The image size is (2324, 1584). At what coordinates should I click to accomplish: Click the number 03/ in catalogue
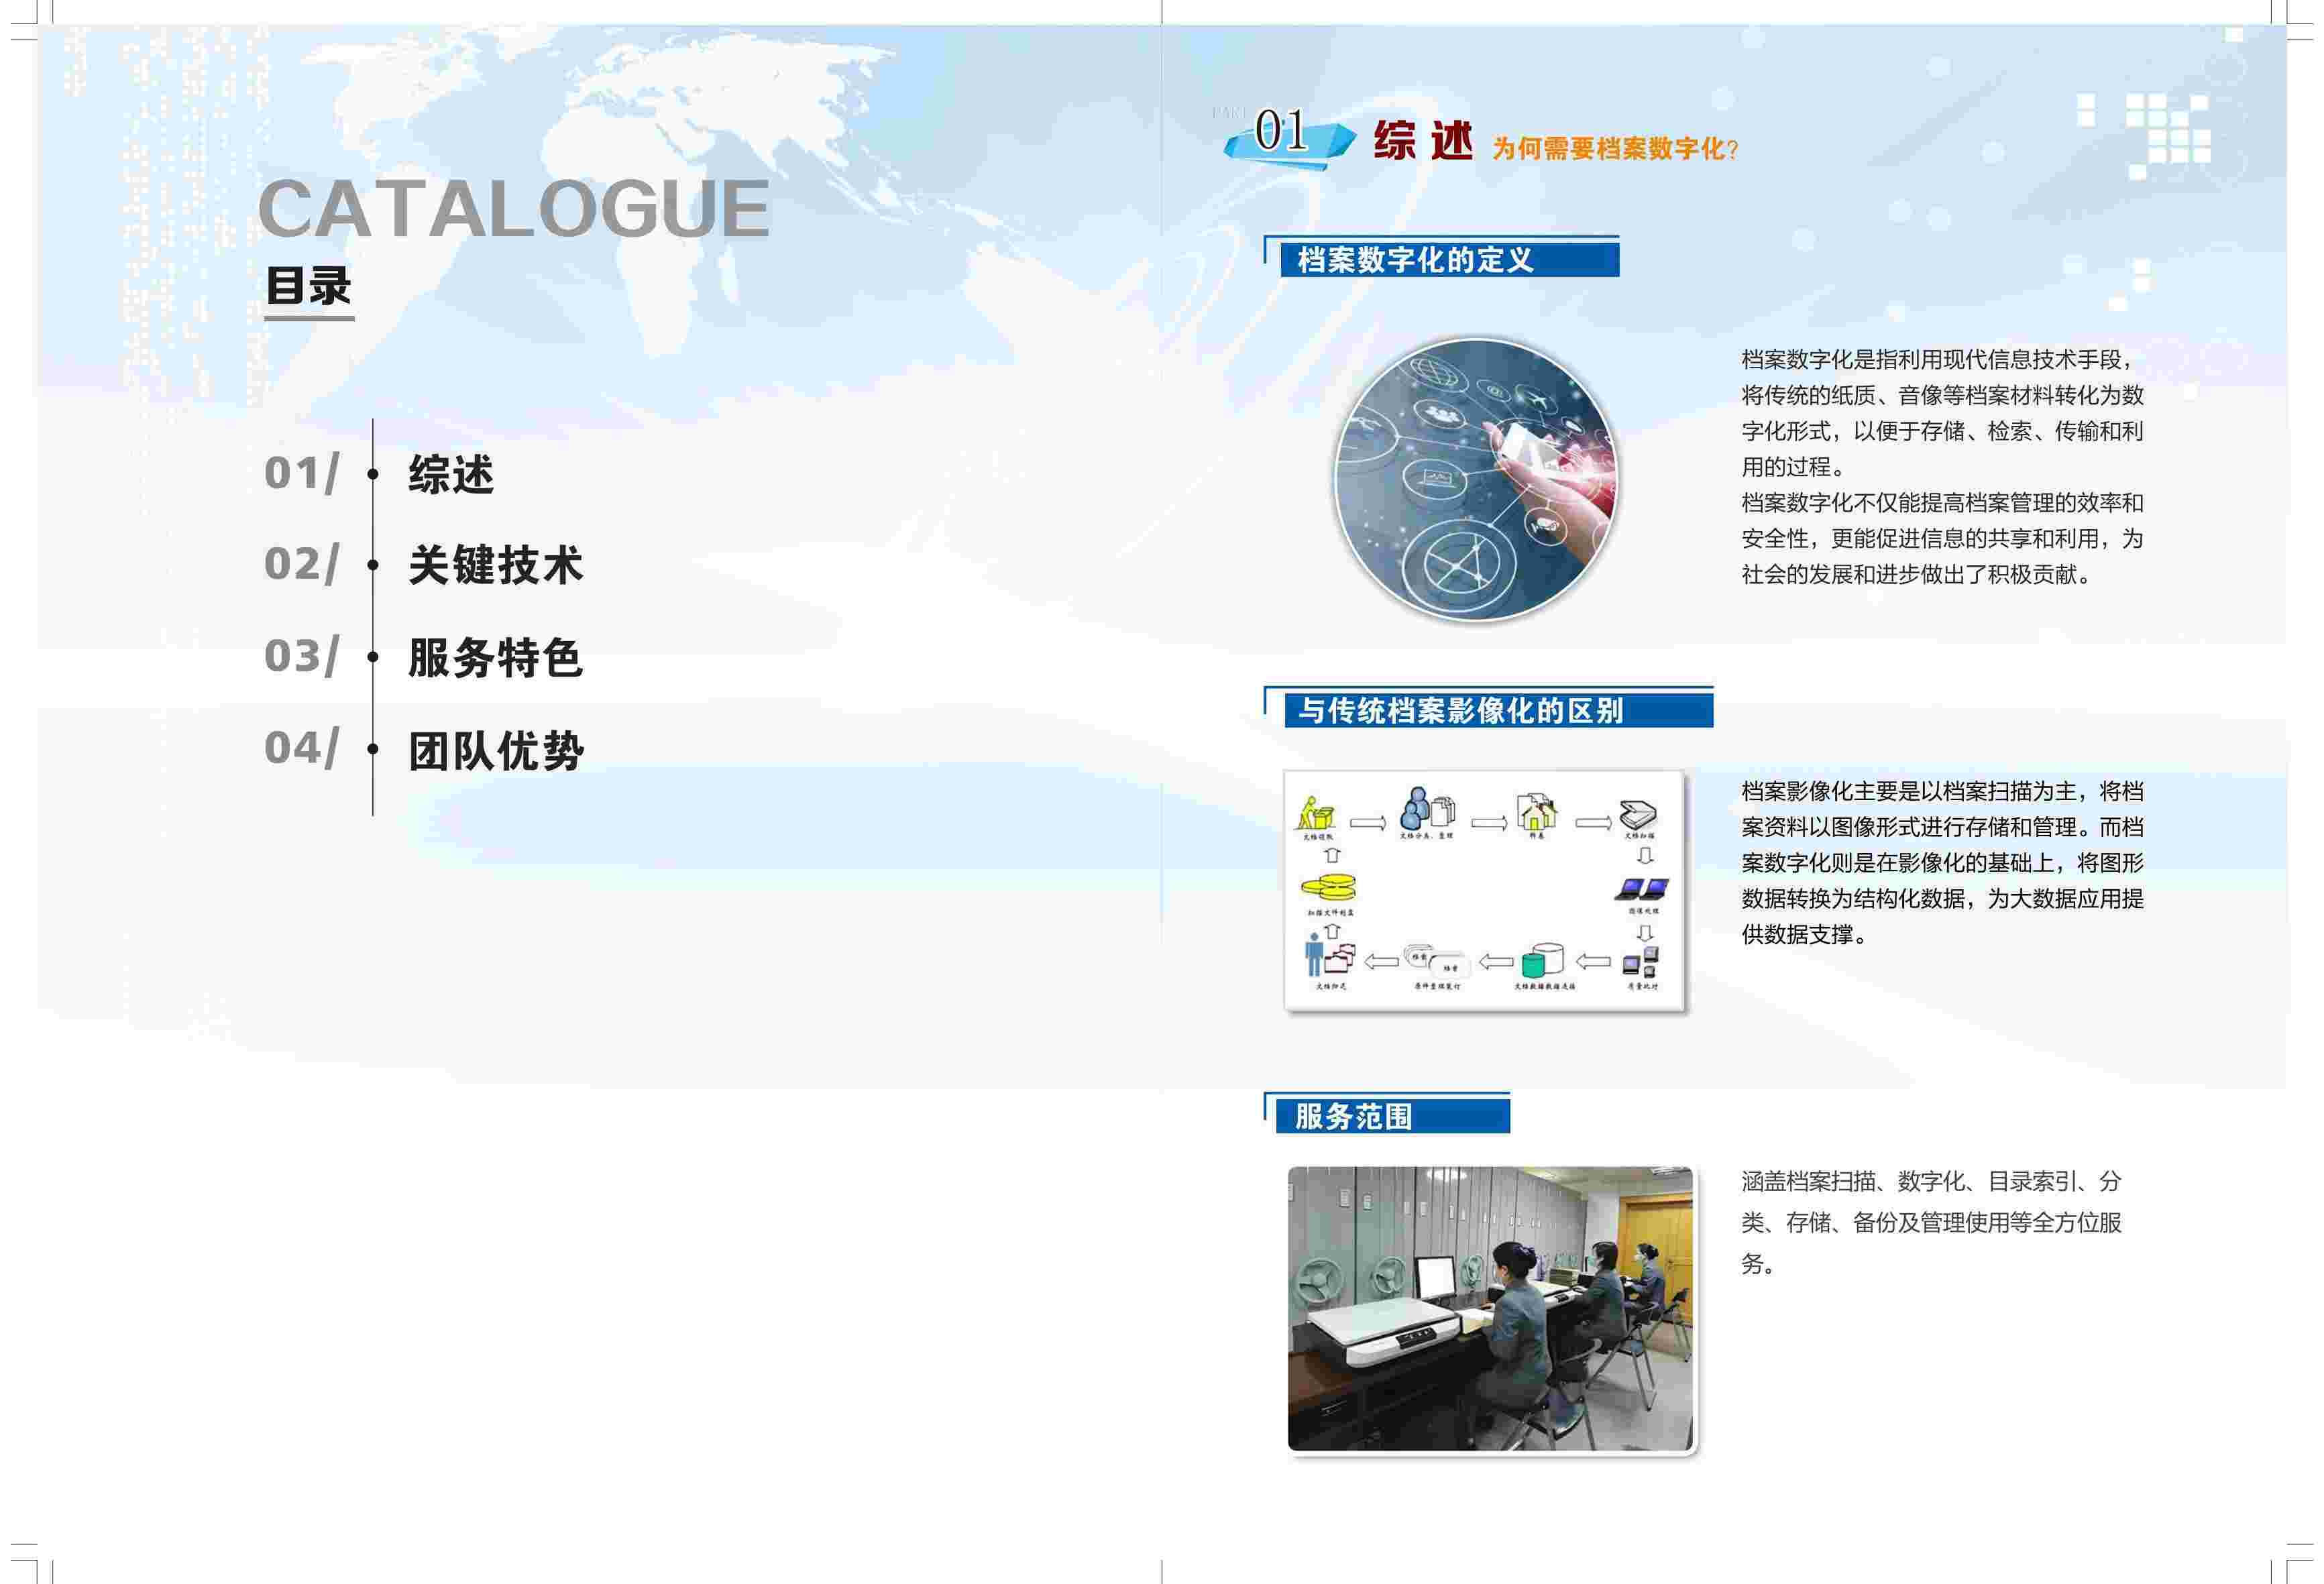[301, 656]
